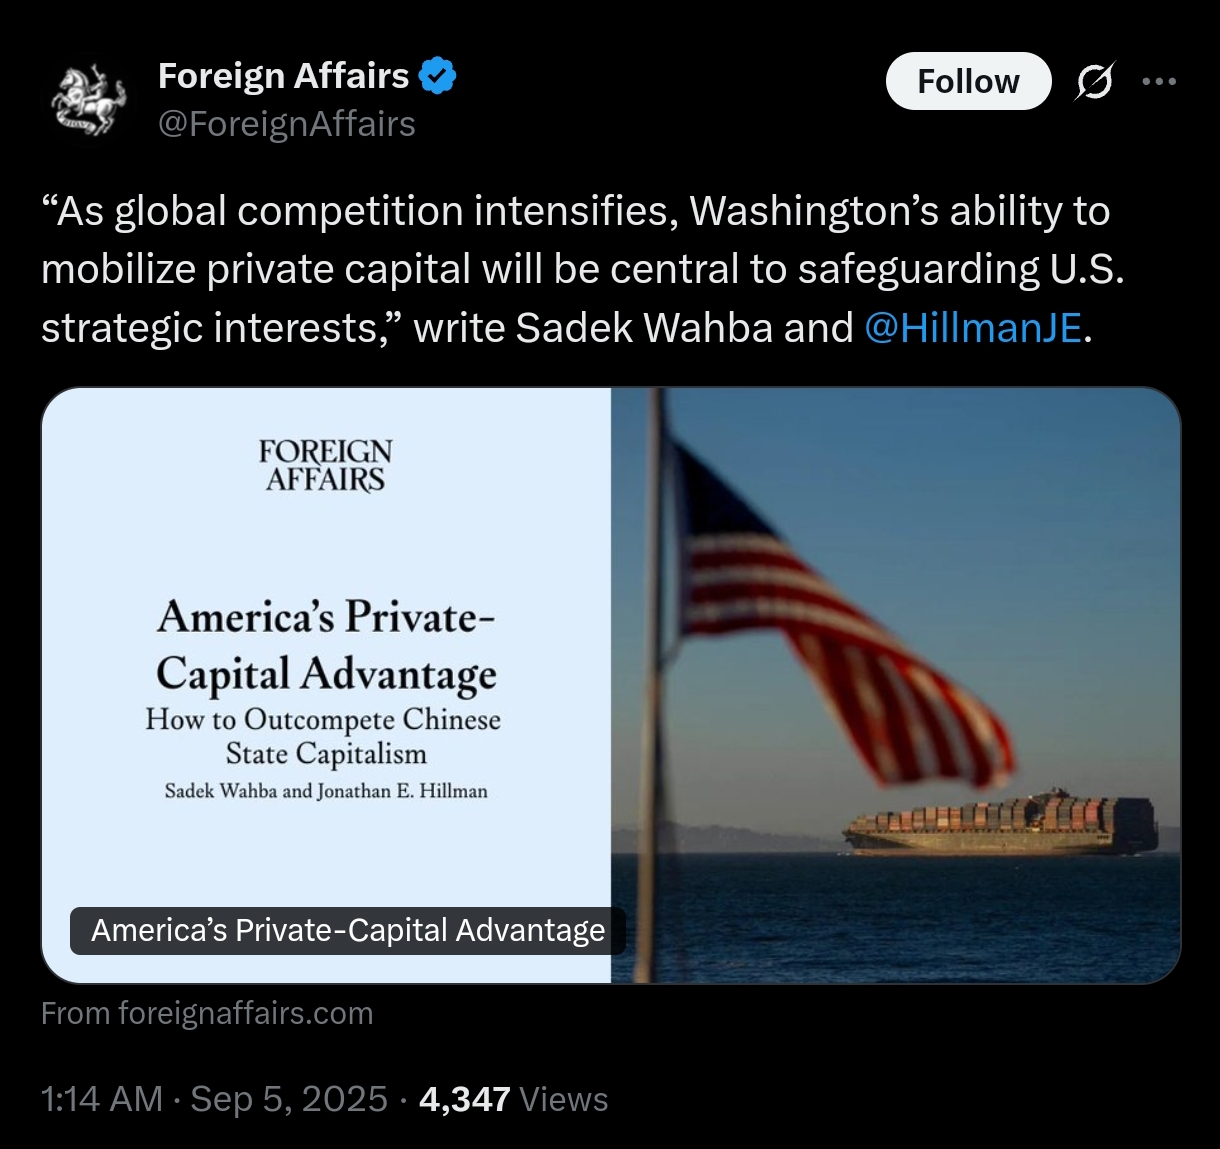1220x1149 pixels.
Task: Click the 4,347 Views count
Action: point(513,1099)
